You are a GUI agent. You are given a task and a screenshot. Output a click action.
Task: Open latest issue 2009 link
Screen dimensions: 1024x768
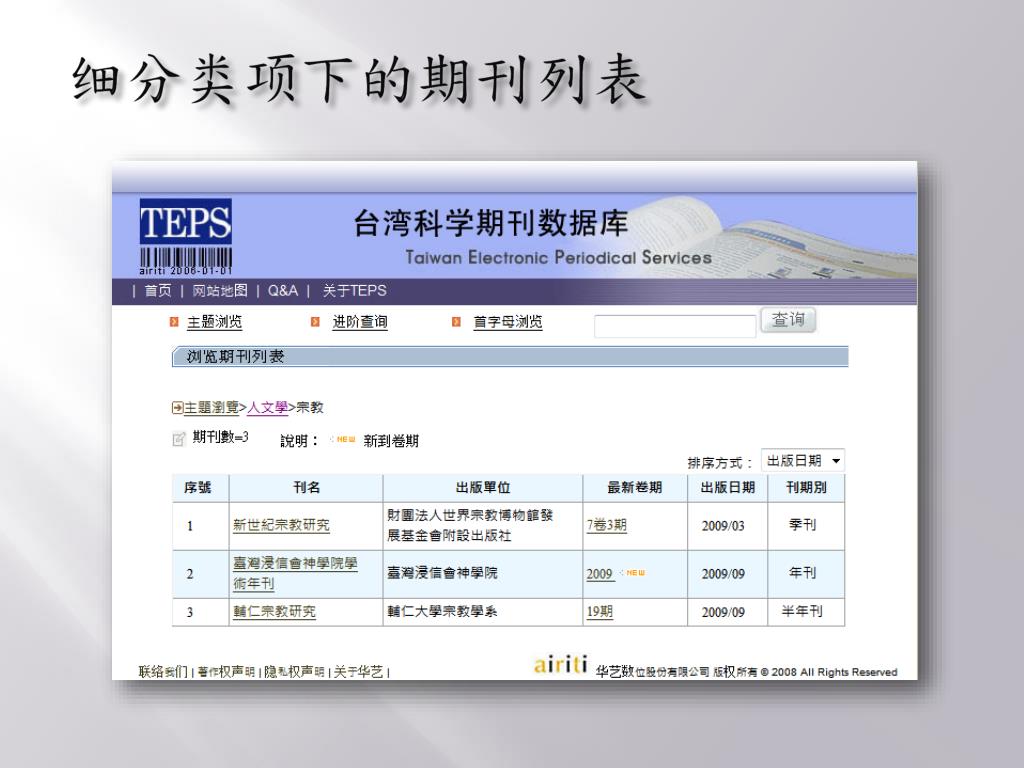[x=600, y=574]
